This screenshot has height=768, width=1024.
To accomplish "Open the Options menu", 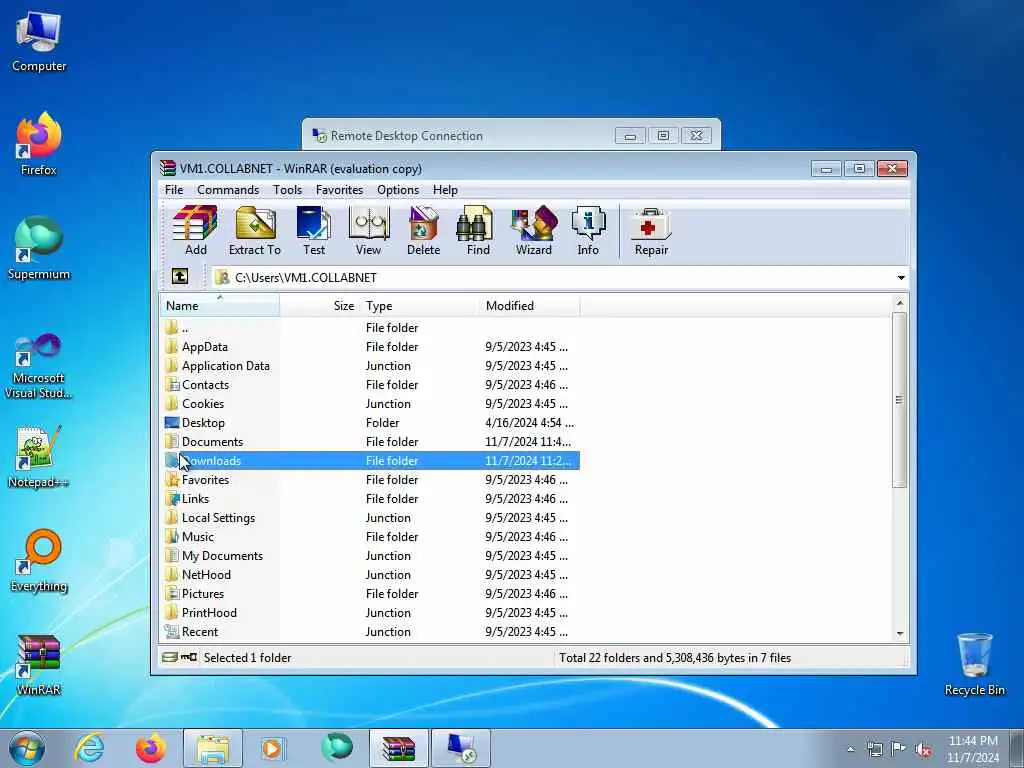I will [x=398, y=189].
